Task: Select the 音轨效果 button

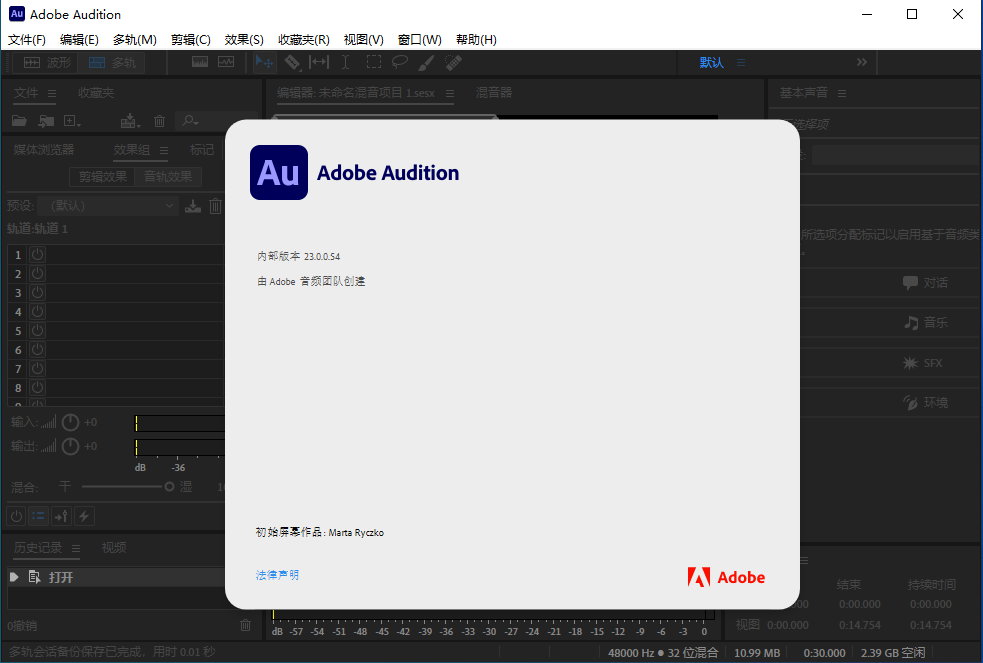Action: 168,177
